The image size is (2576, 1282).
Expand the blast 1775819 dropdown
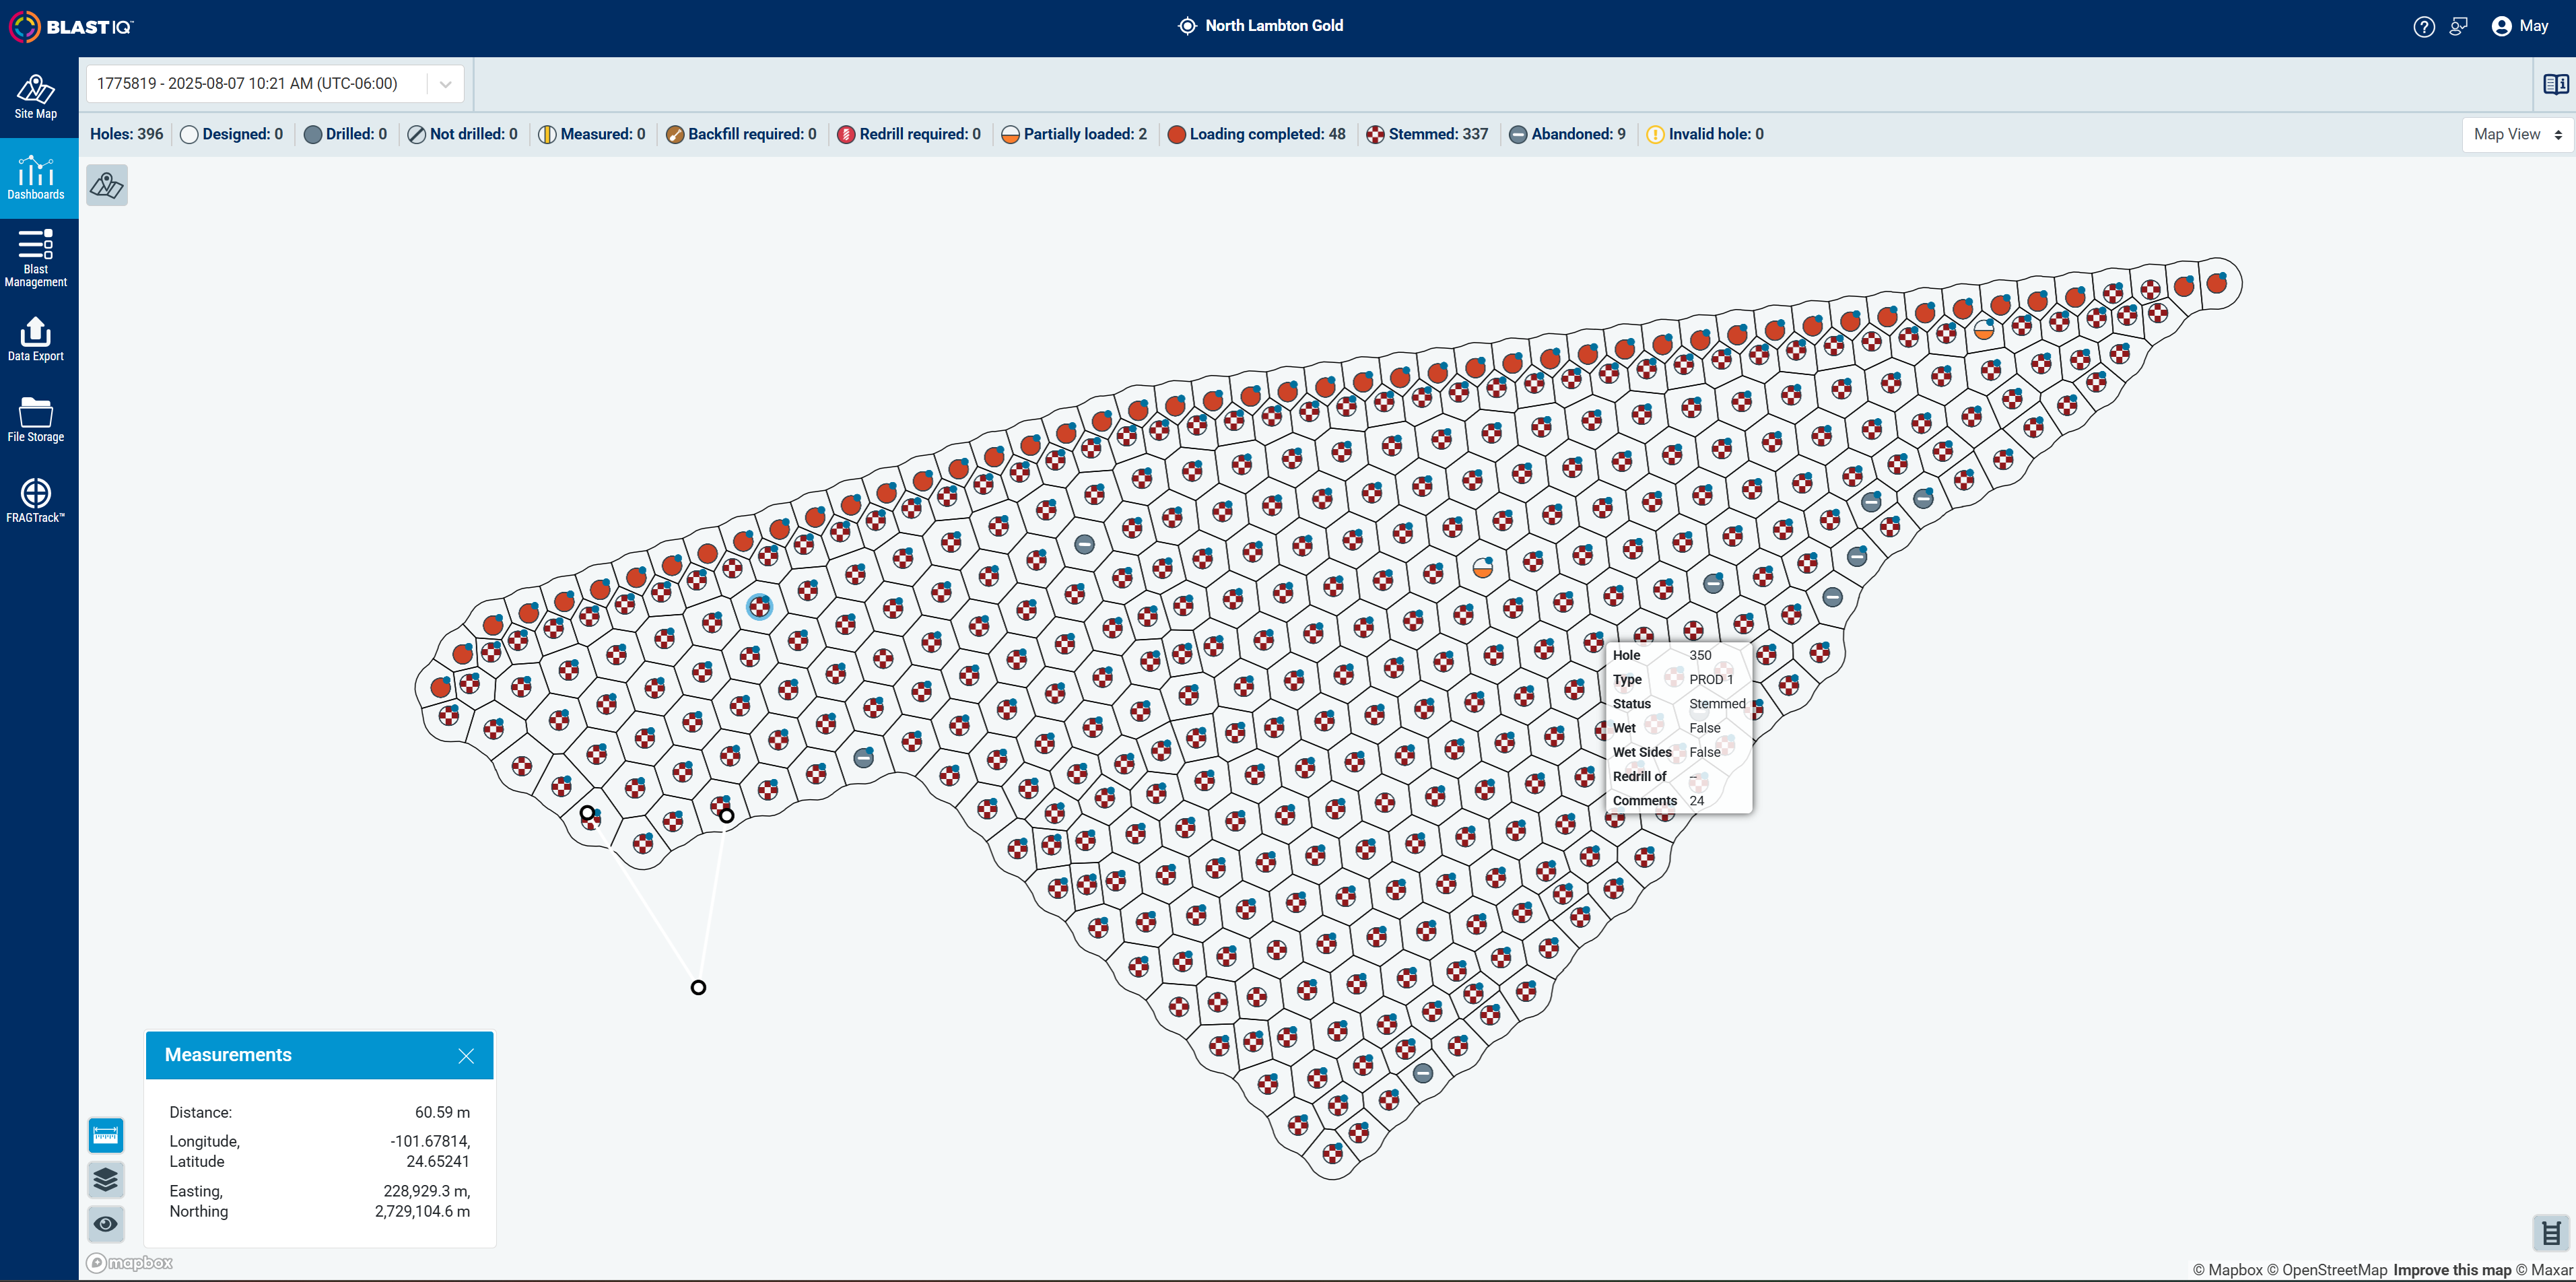tap(275, 84)
